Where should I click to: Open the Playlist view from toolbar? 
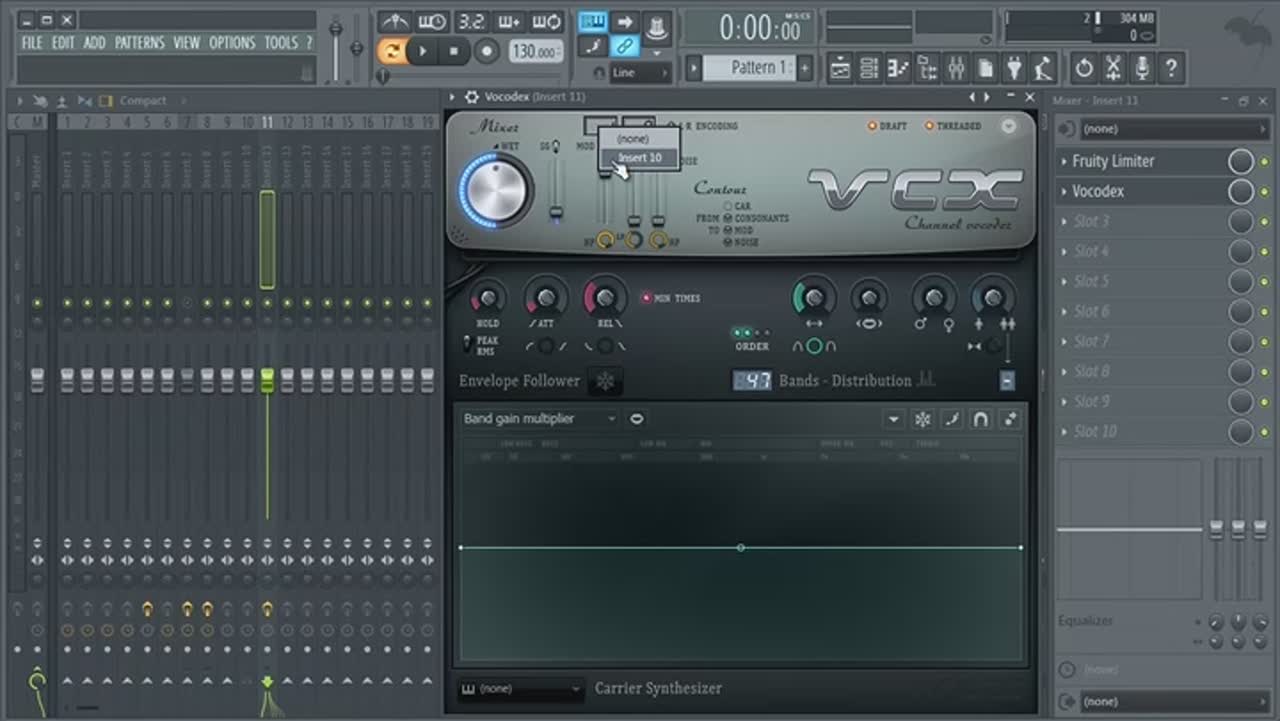(x=840, y=68)
